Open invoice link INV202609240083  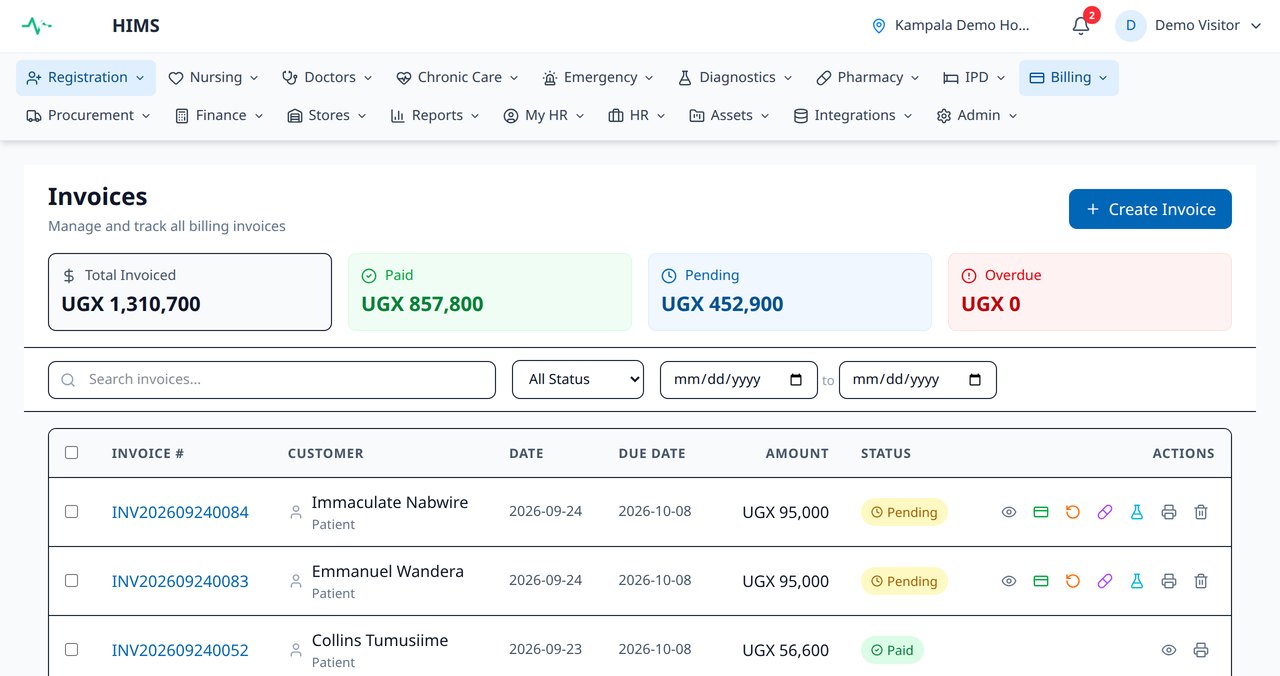click(180, 582)
